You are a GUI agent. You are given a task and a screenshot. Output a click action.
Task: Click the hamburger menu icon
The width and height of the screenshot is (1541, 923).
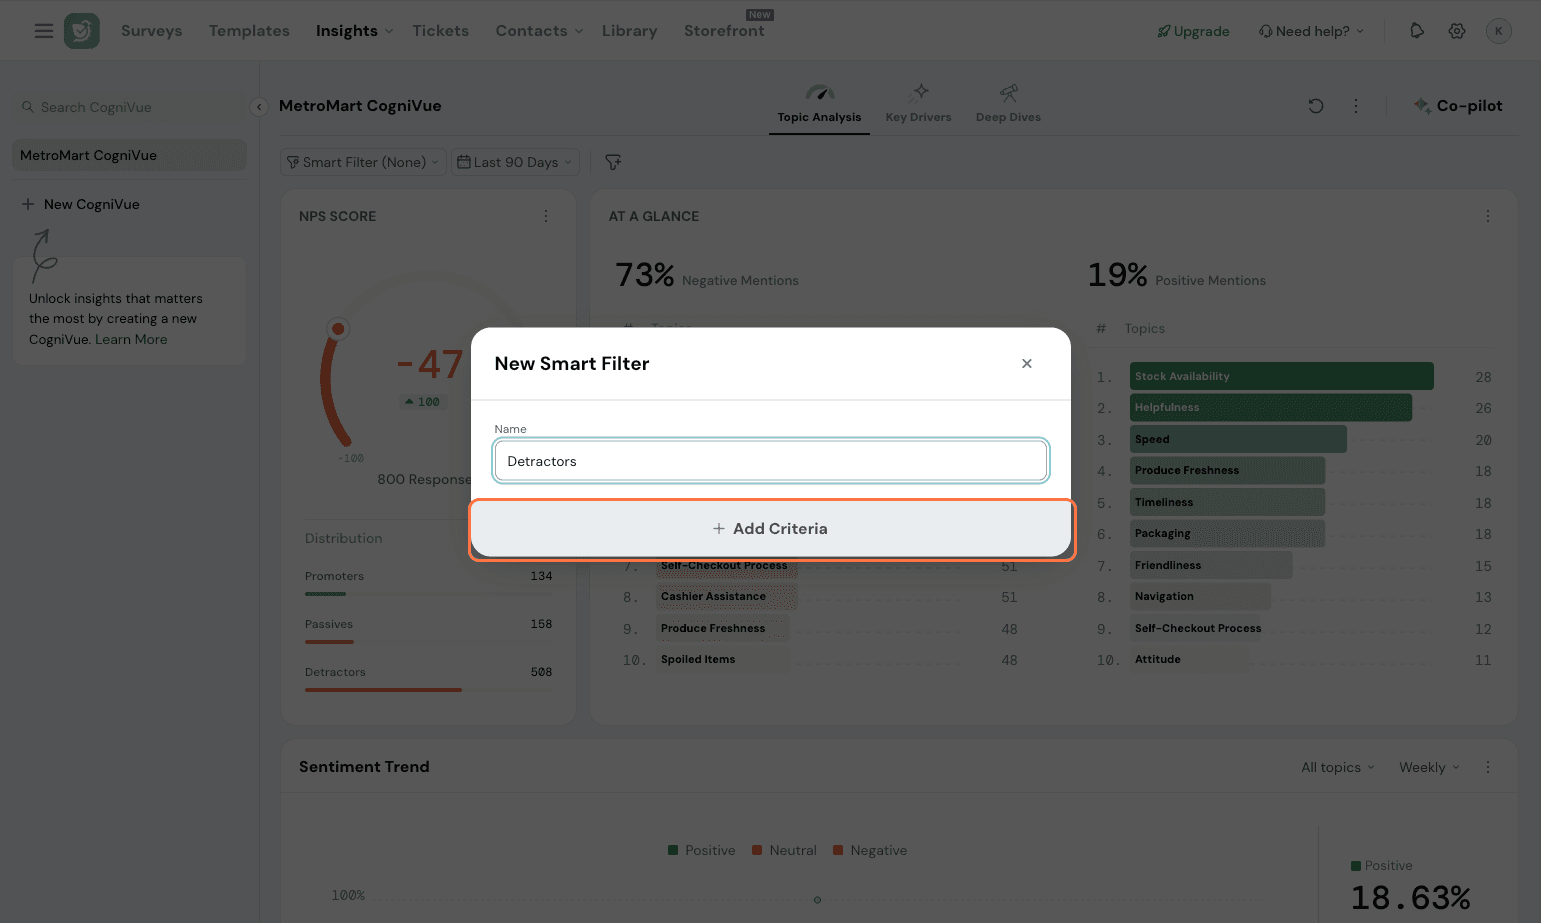click(43, 31)
